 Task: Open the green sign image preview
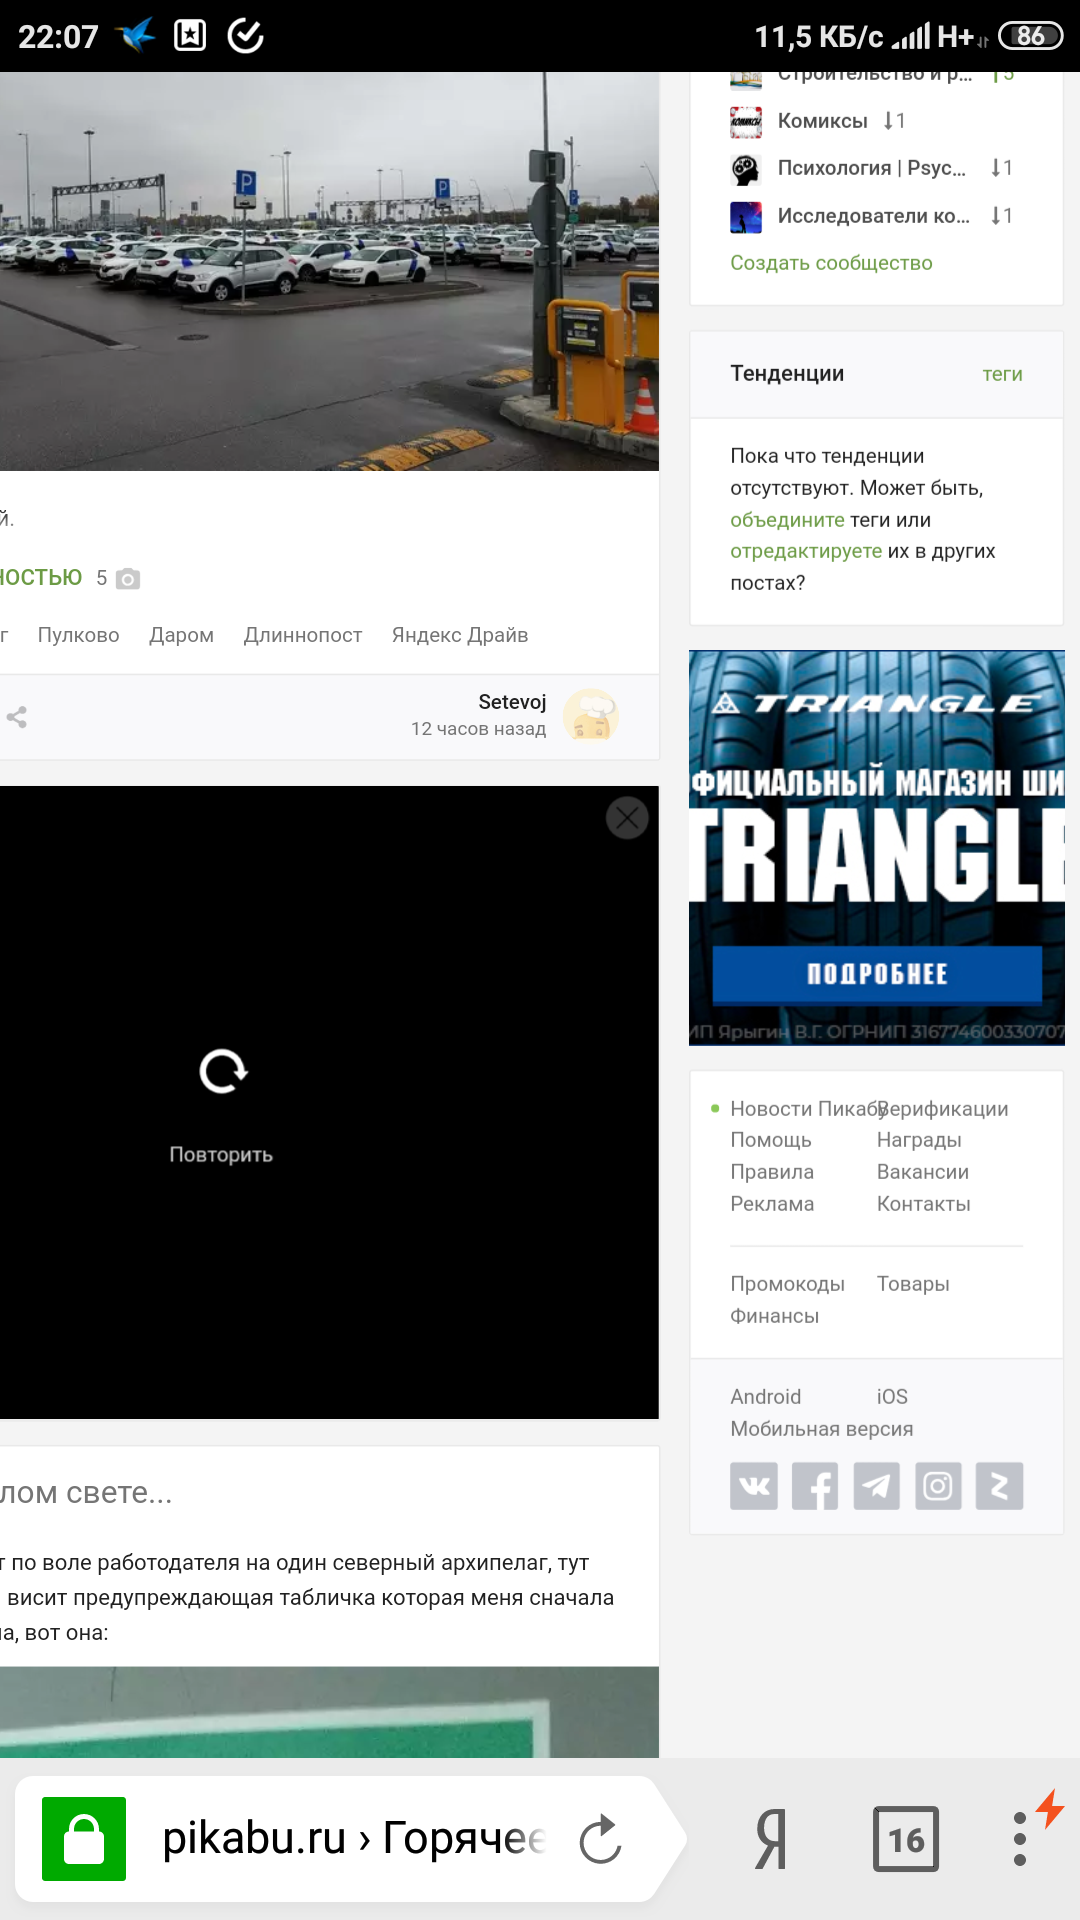pos(329,1712)
